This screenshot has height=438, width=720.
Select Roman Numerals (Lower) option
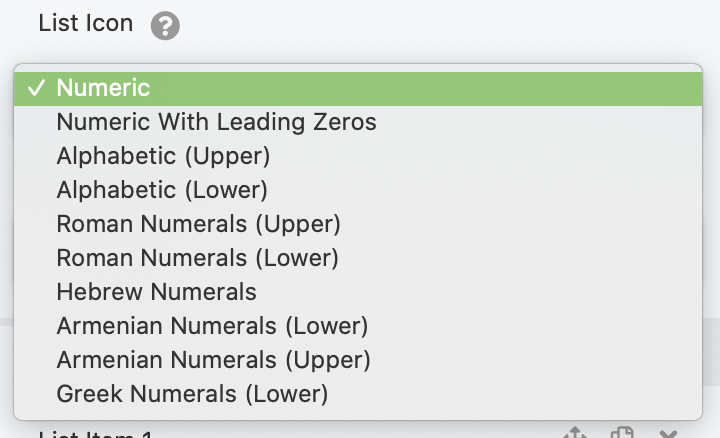tap(197, 258)
